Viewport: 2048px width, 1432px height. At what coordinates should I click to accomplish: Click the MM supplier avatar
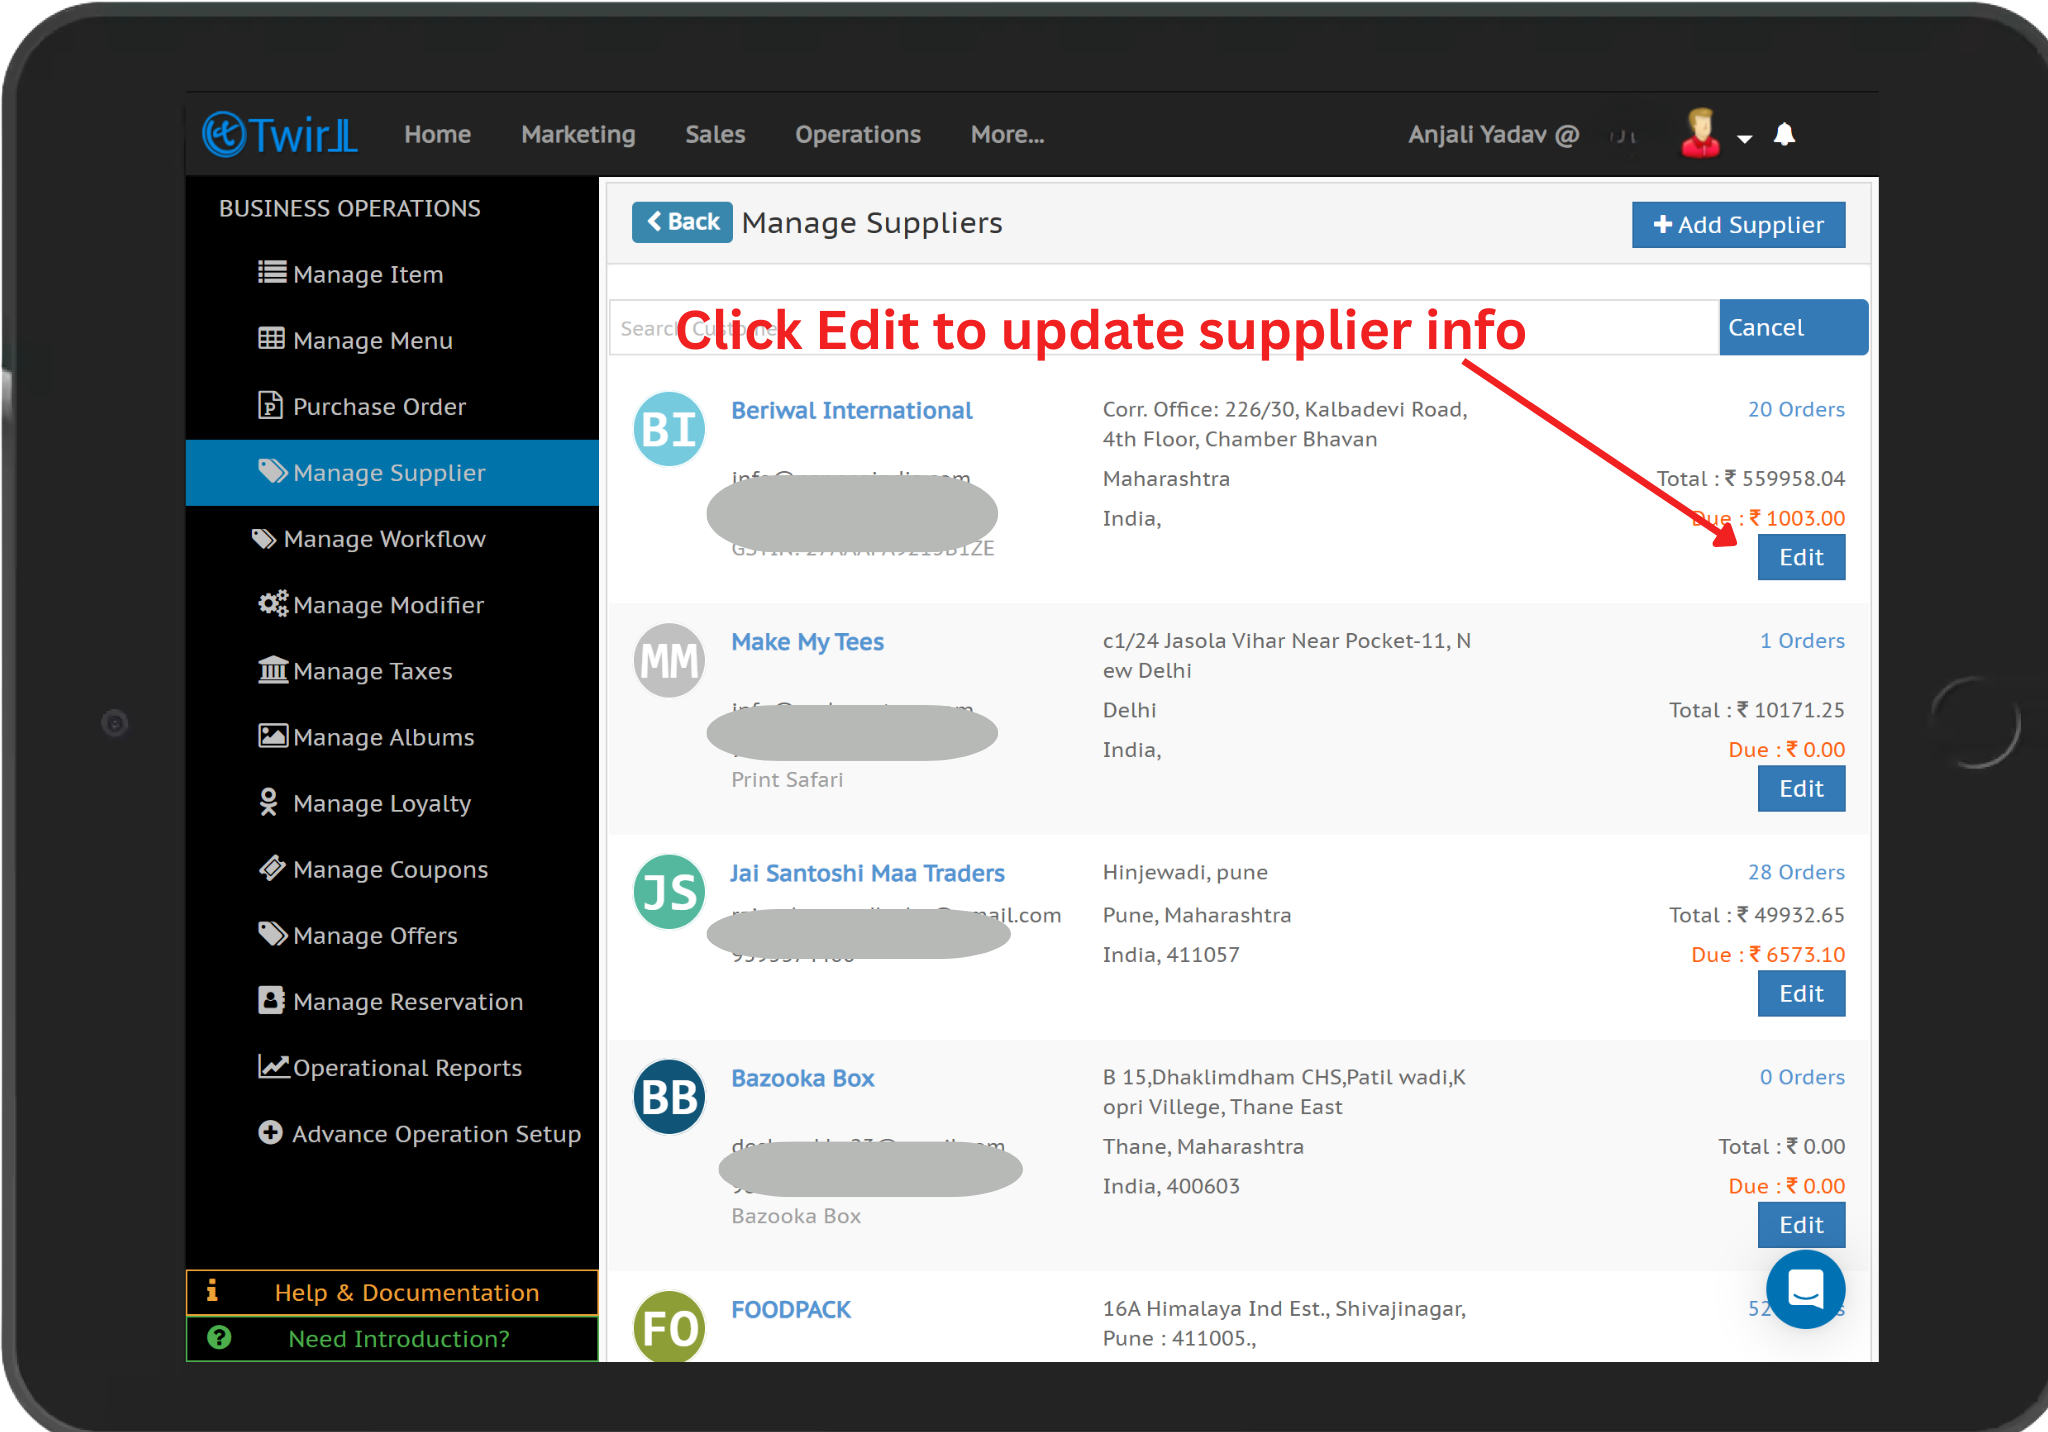point(669,661)
